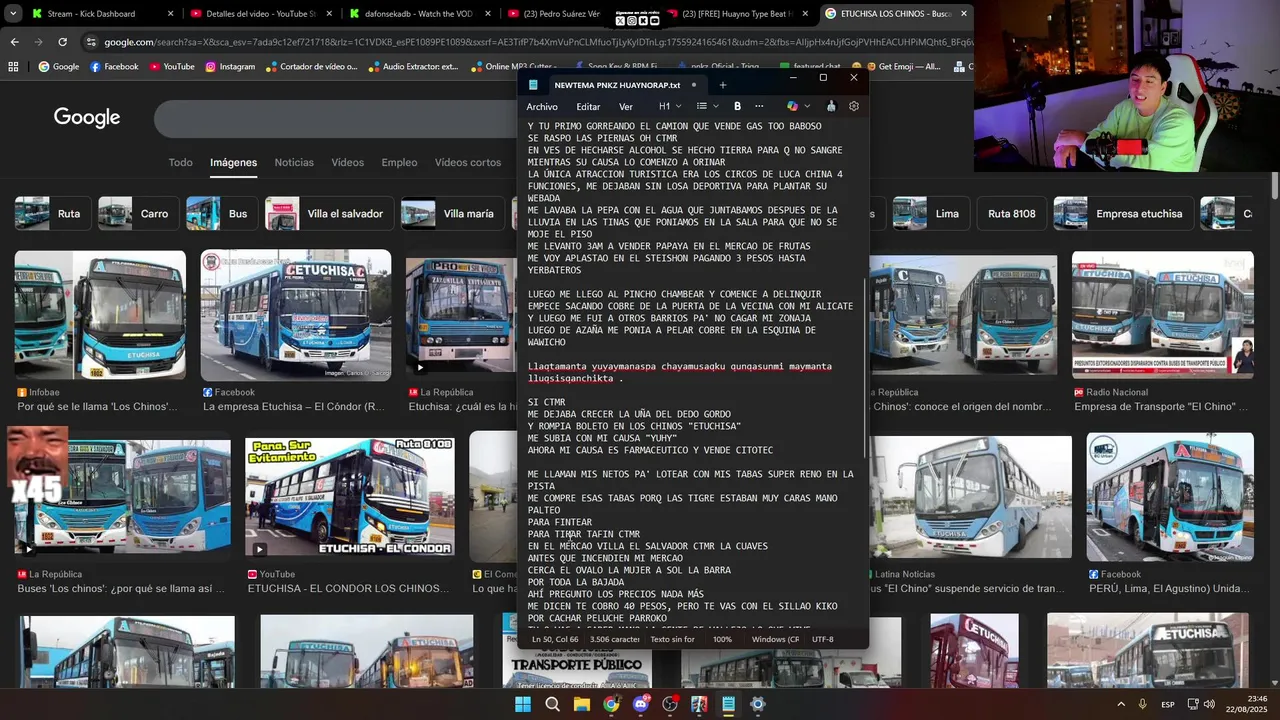The height and width of the screenshot is (720, 1280).
Task: Open OBS Studio from taskbar
Action: tap(670, 704)
